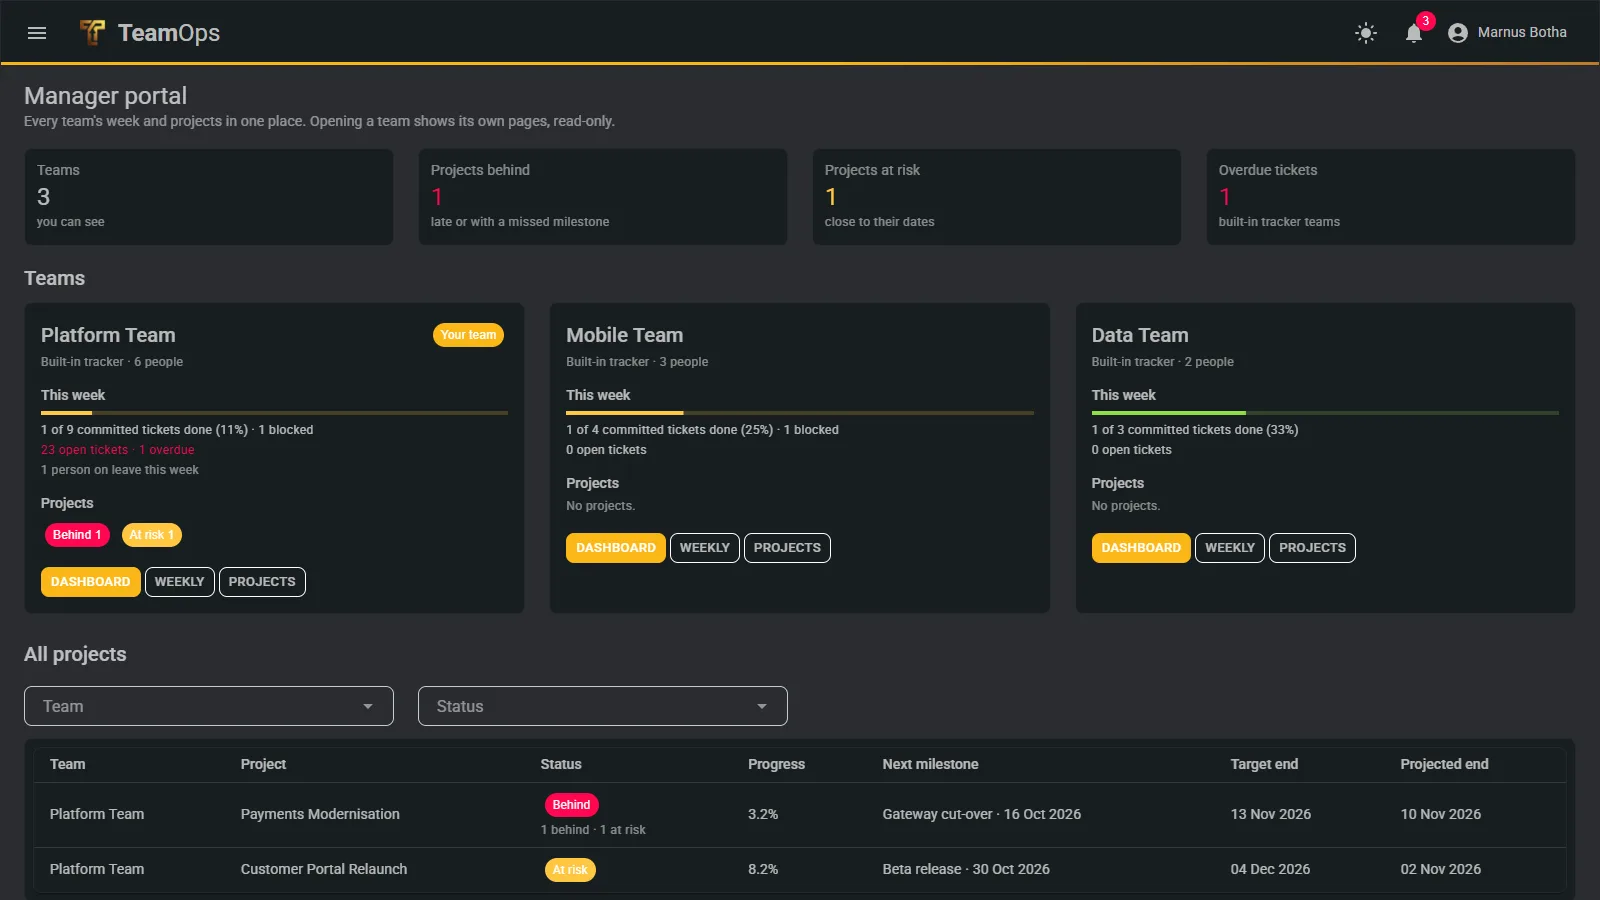Click '23 open tickets' text in Platform Team

84,450
